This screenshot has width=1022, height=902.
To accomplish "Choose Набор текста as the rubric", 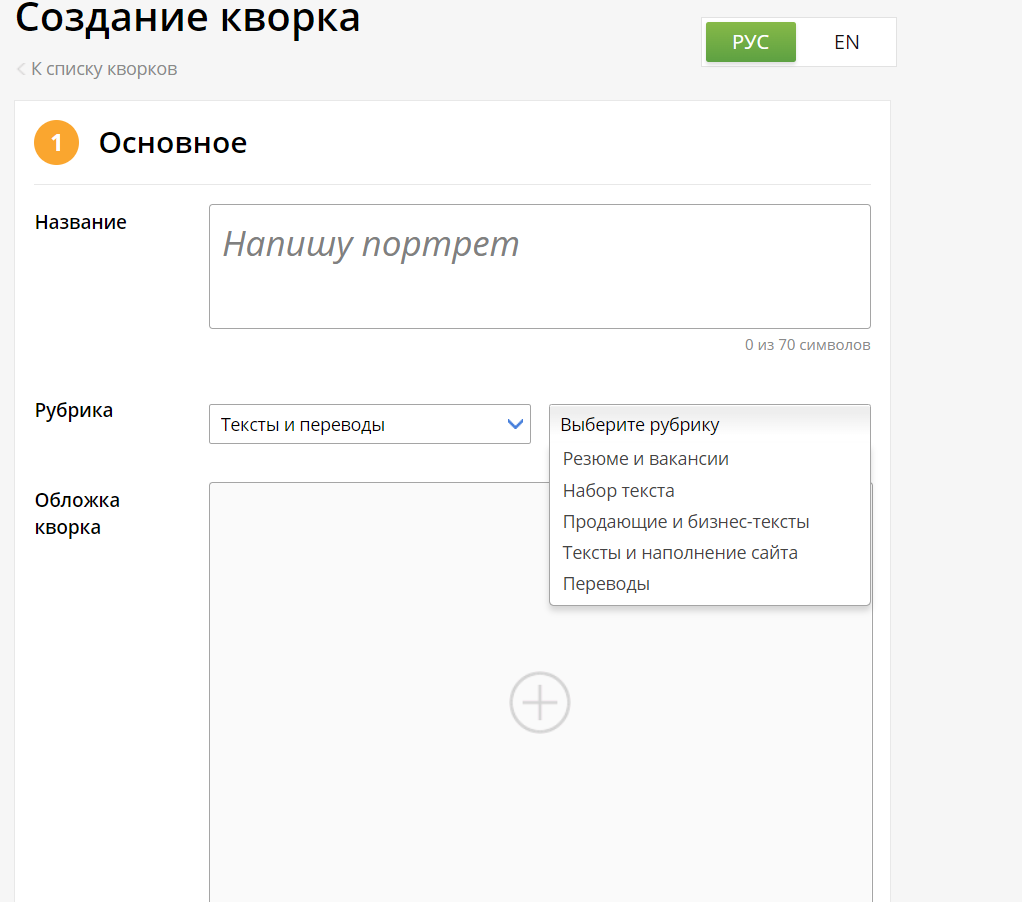I will (x=617, y=490).
